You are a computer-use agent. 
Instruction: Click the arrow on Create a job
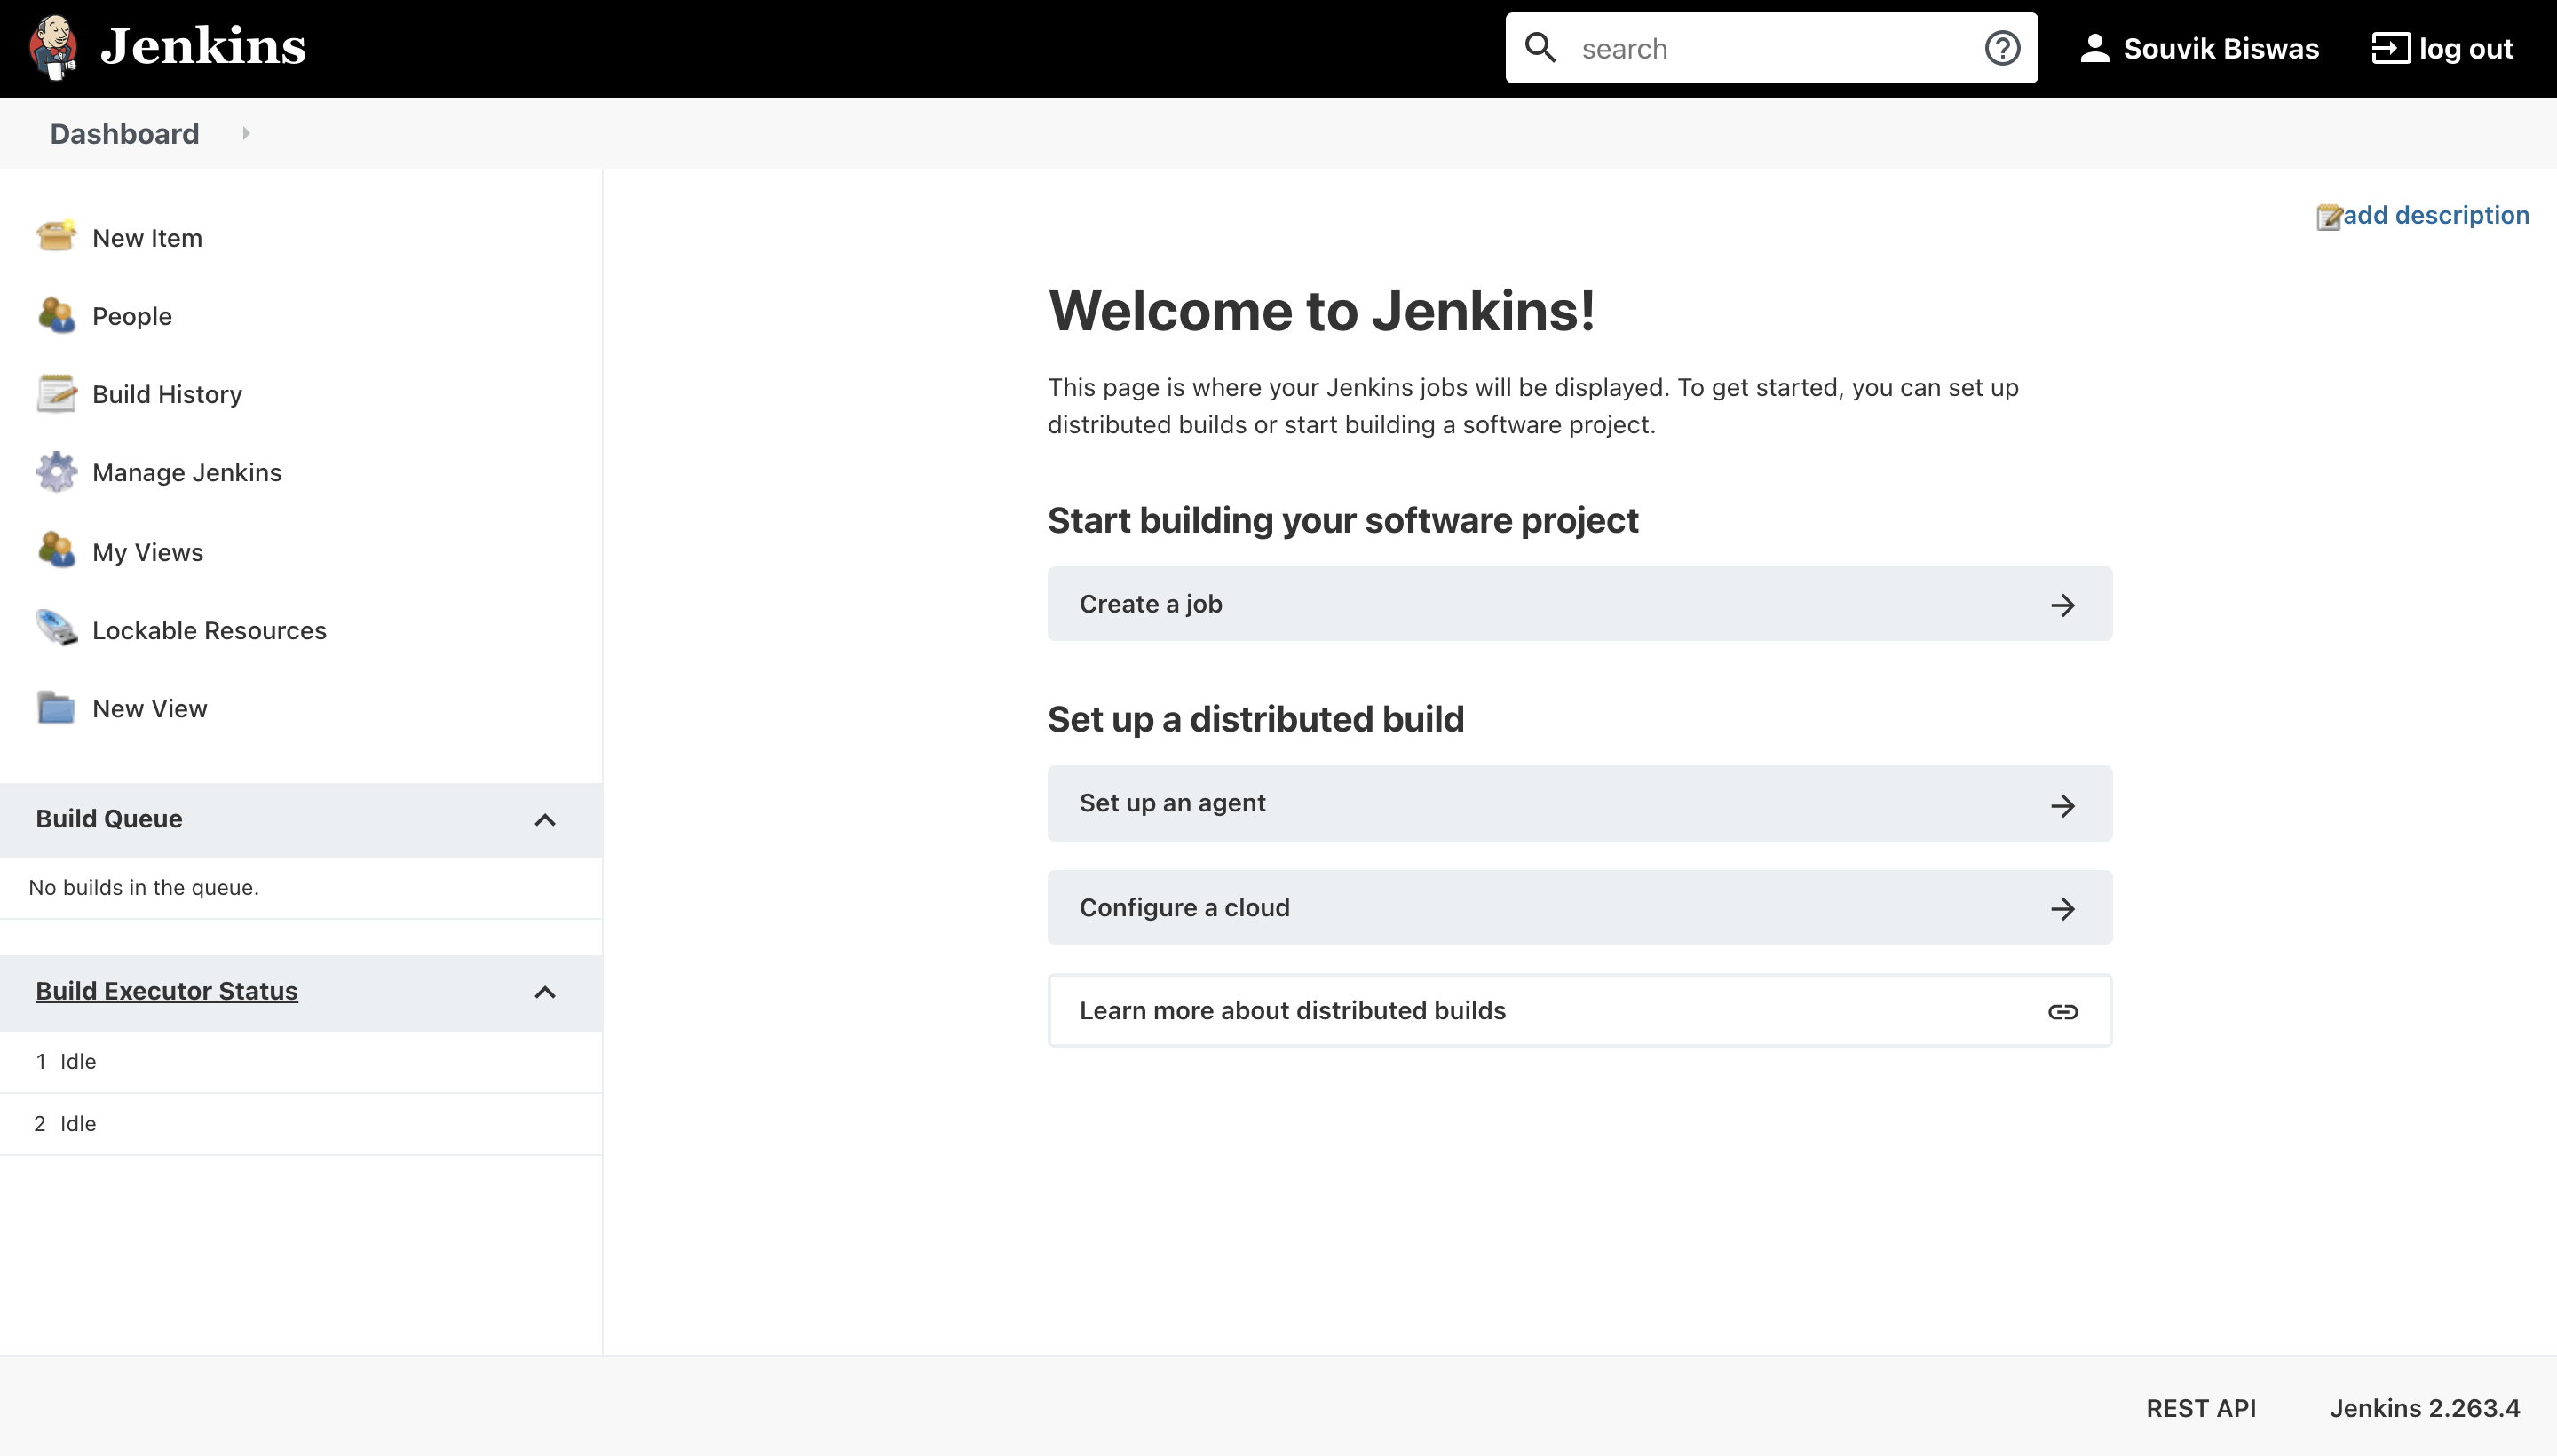[2062, 605]
